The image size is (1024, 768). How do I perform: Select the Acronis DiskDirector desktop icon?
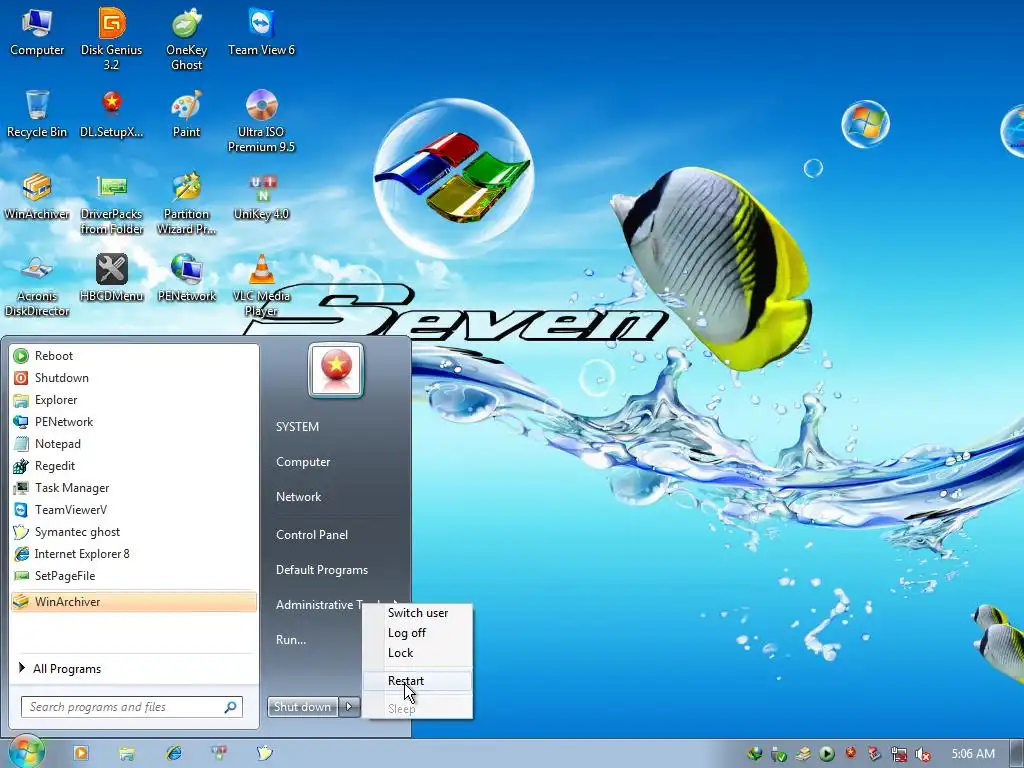pyautogui.click(x=37, y=286)
